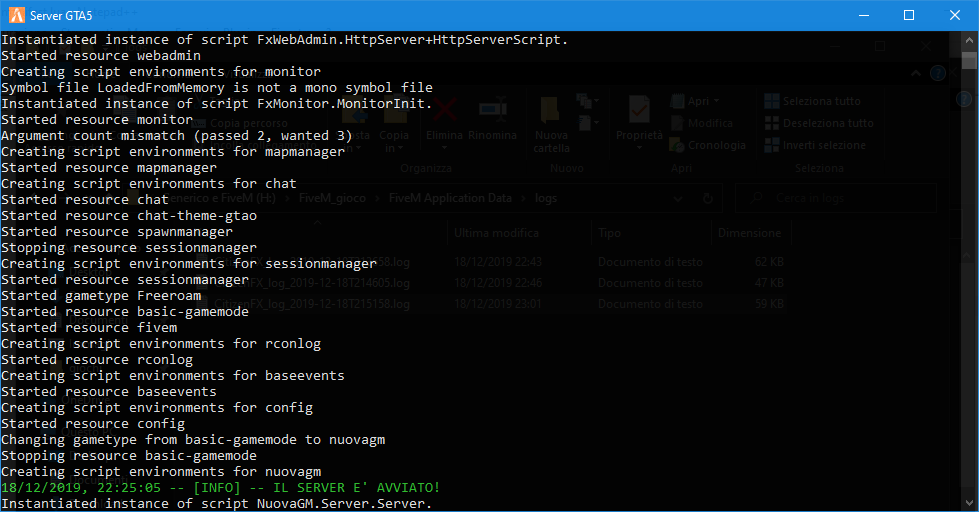This screenshot has height=512, width=979.
Task: Click the FiveM_gioco breadcrumb segment
Action: (x=332, y=198)
